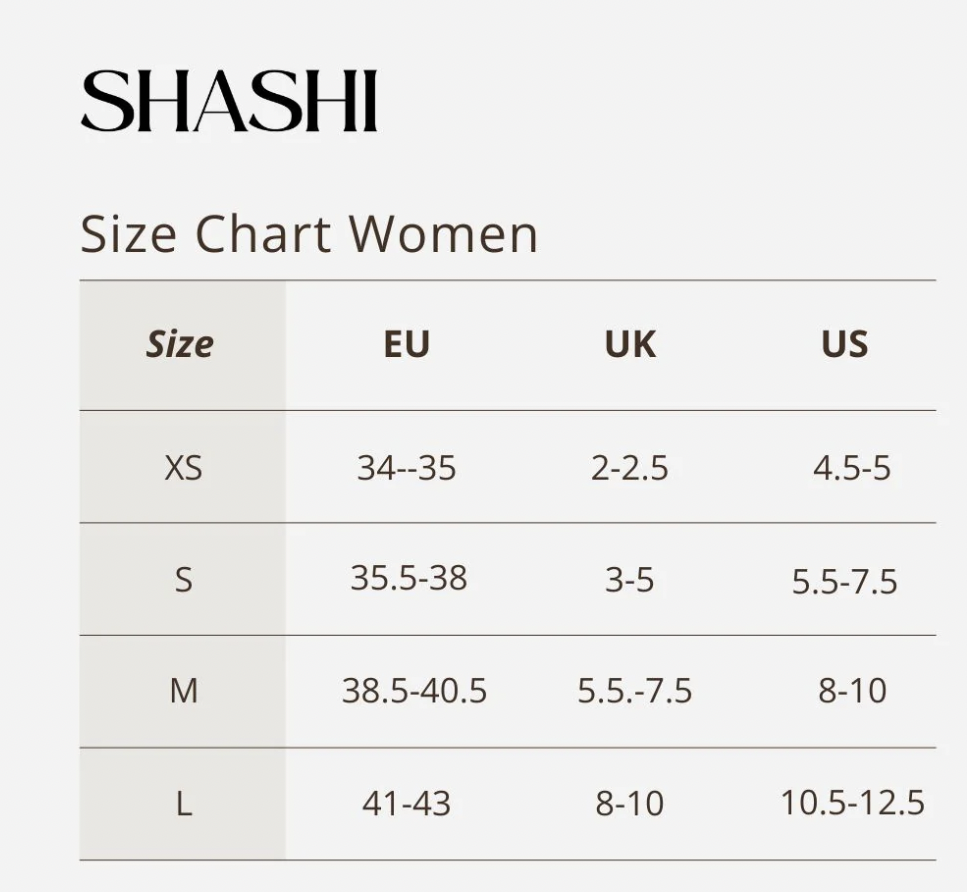Select the Size Chart Women heading

[x=309, y=234]
